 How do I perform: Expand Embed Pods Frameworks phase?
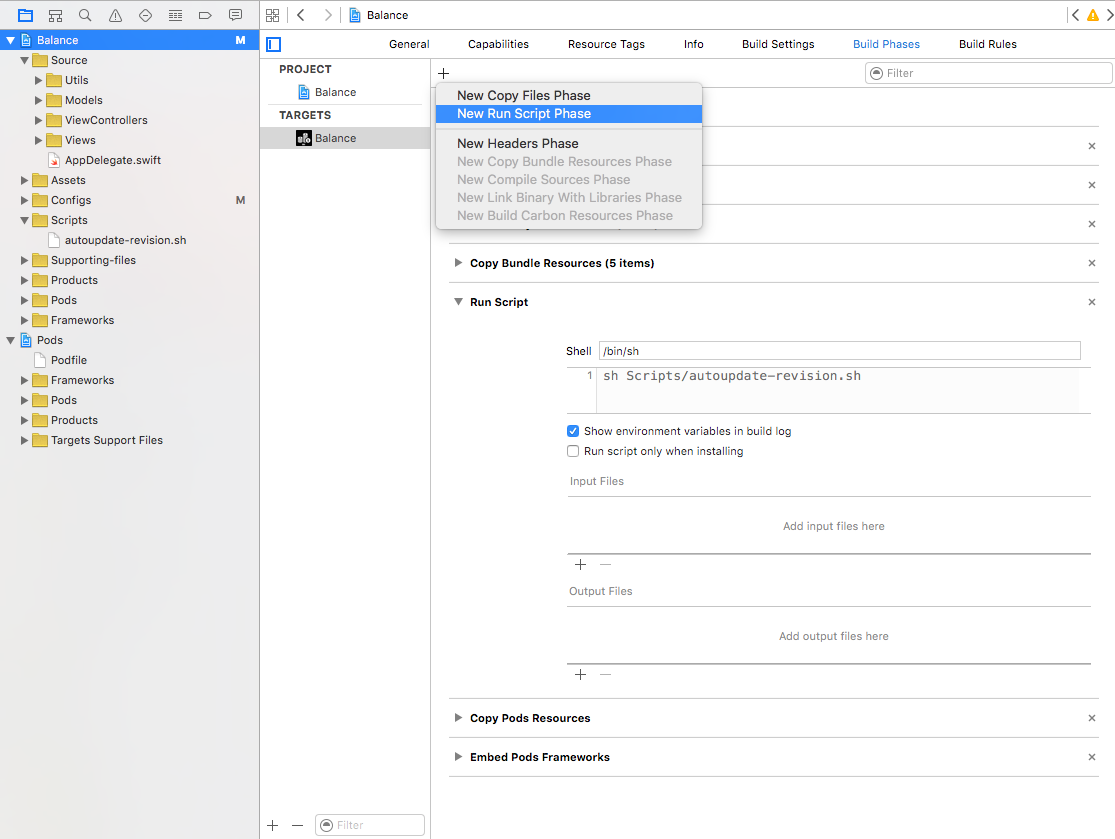point(458,757)
